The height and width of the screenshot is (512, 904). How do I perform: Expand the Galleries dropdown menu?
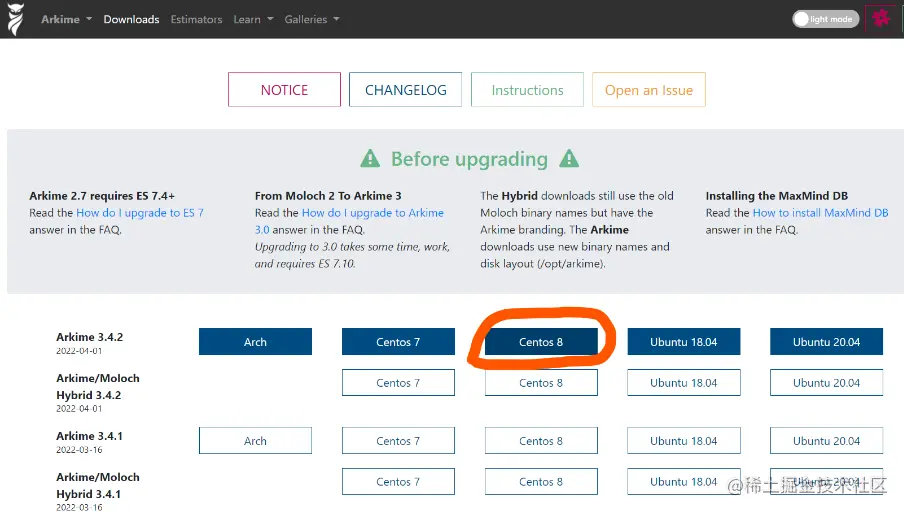coord(312,19)
